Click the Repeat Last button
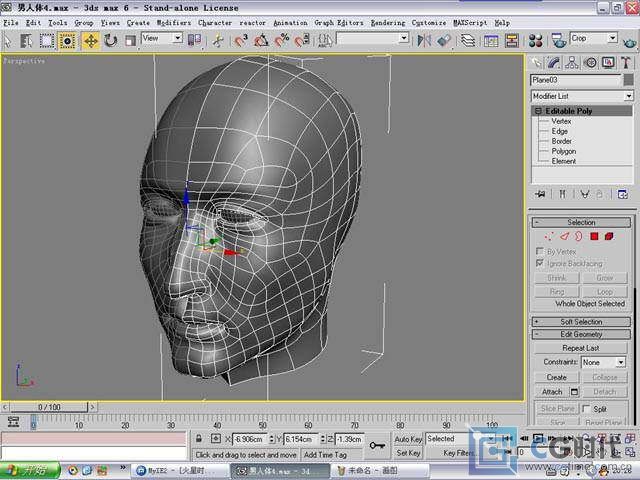 pyautogui.click(x=580, y=348)
